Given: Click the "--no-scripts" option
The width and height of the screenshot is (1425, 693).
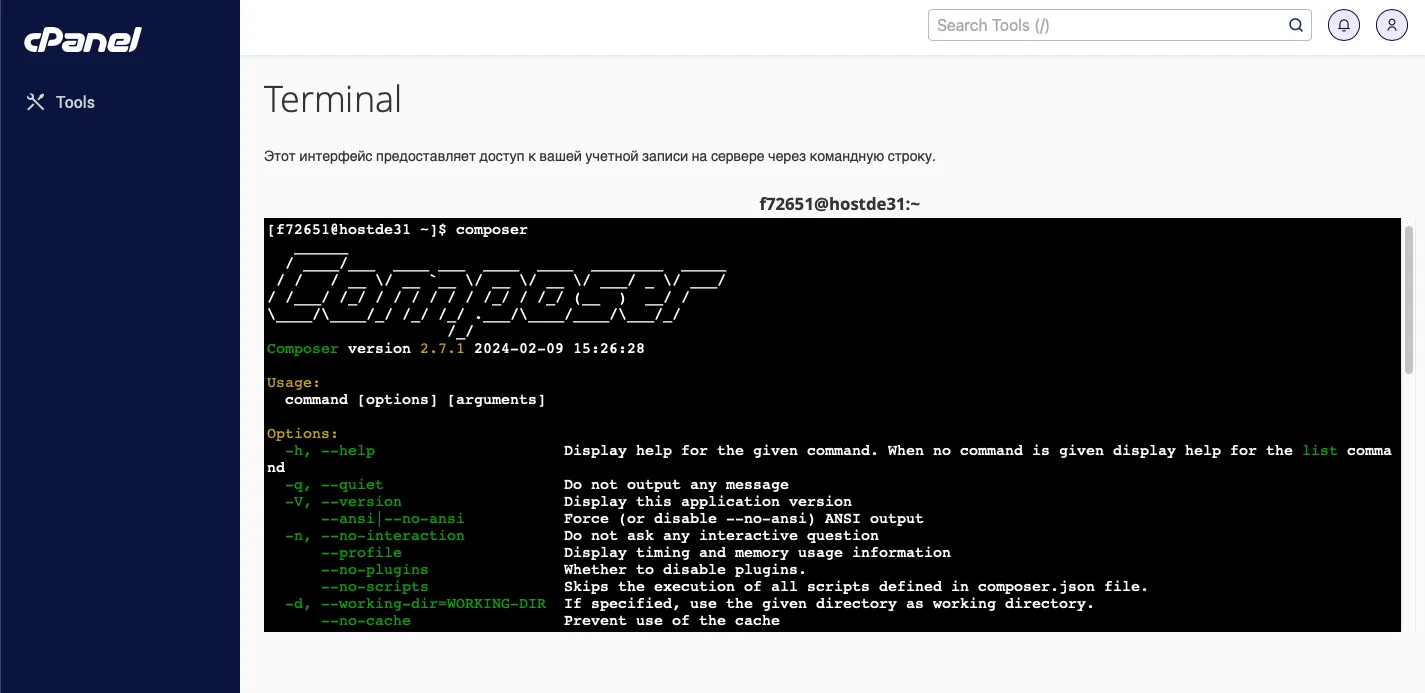Looking at the screenshot, I should 375,587.
